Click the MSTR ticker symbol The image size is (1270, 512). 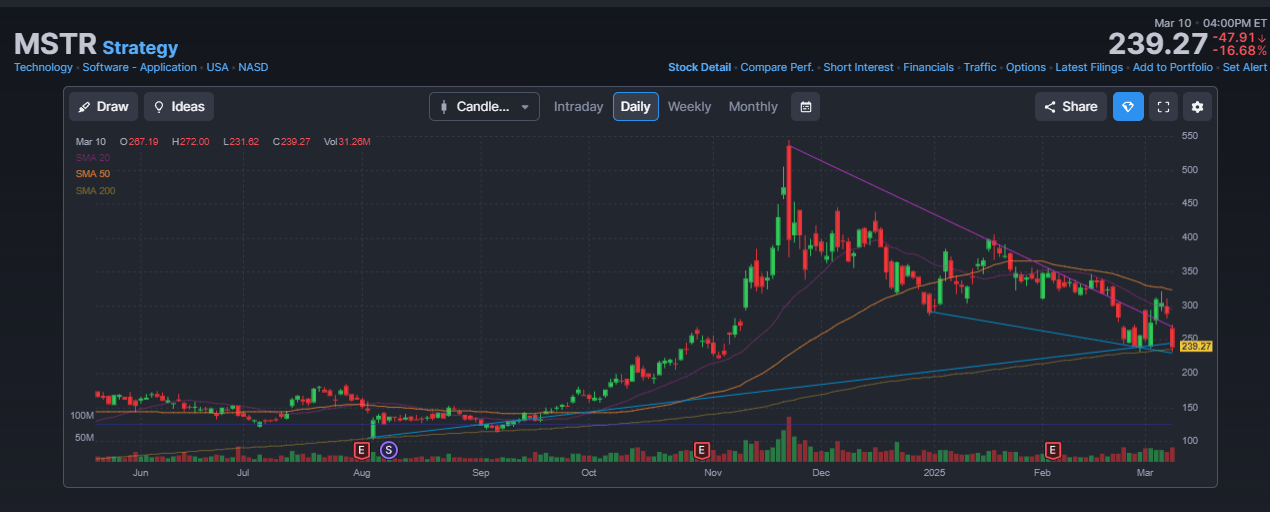point(55,44)
